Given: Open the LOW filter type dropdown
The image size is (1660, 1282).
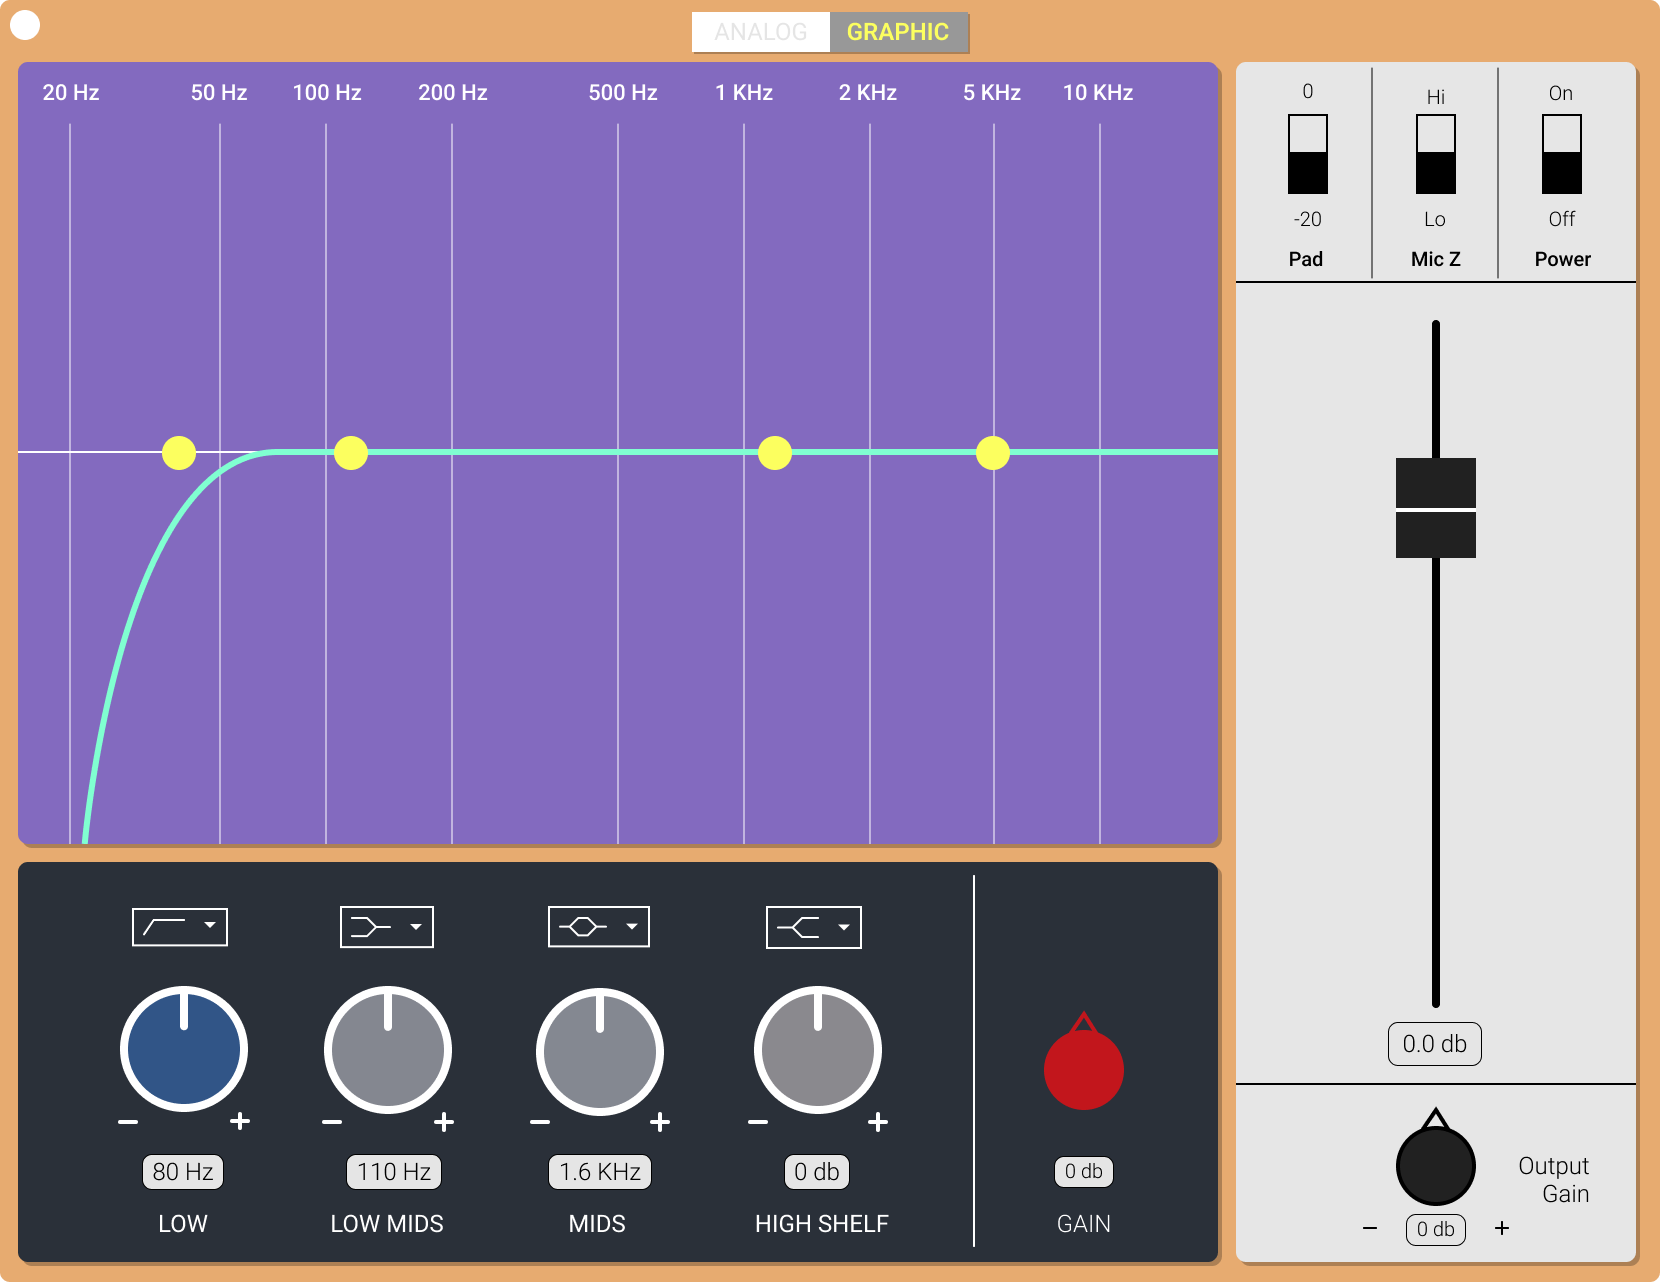Looking at the screenshot, I should (x=211, y=927).
